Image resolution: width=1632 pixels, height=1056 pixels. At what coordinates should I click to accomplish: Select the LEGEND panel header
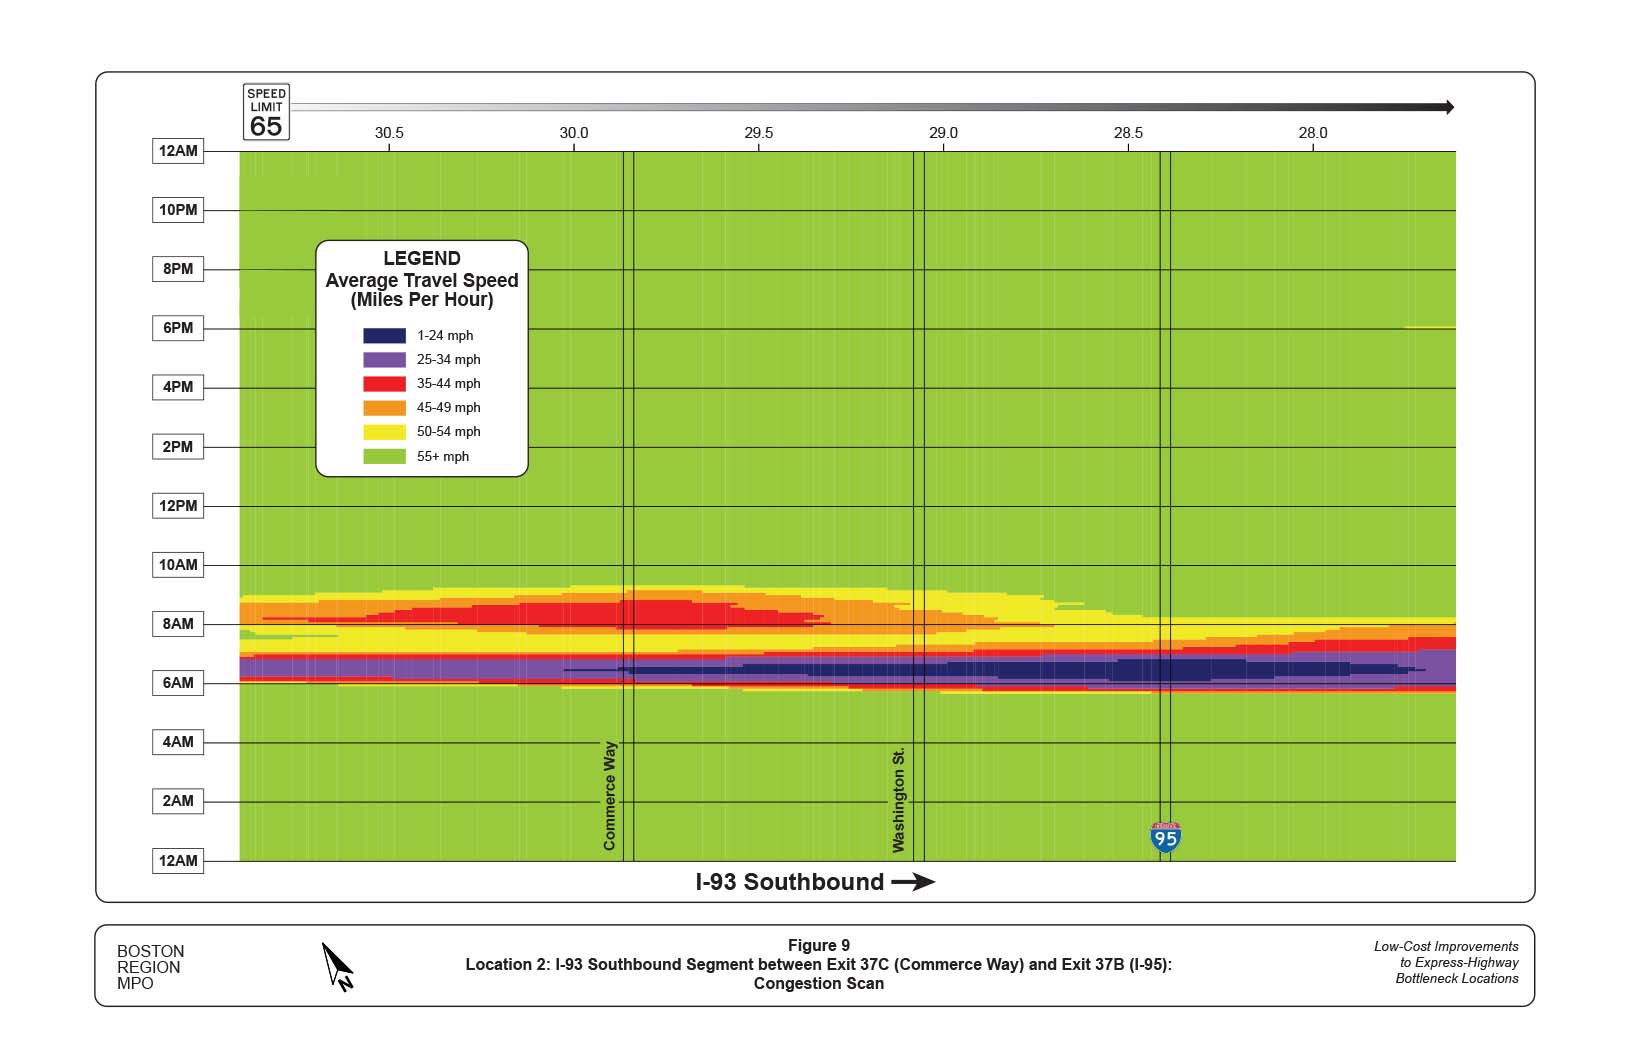coord(422,259)
